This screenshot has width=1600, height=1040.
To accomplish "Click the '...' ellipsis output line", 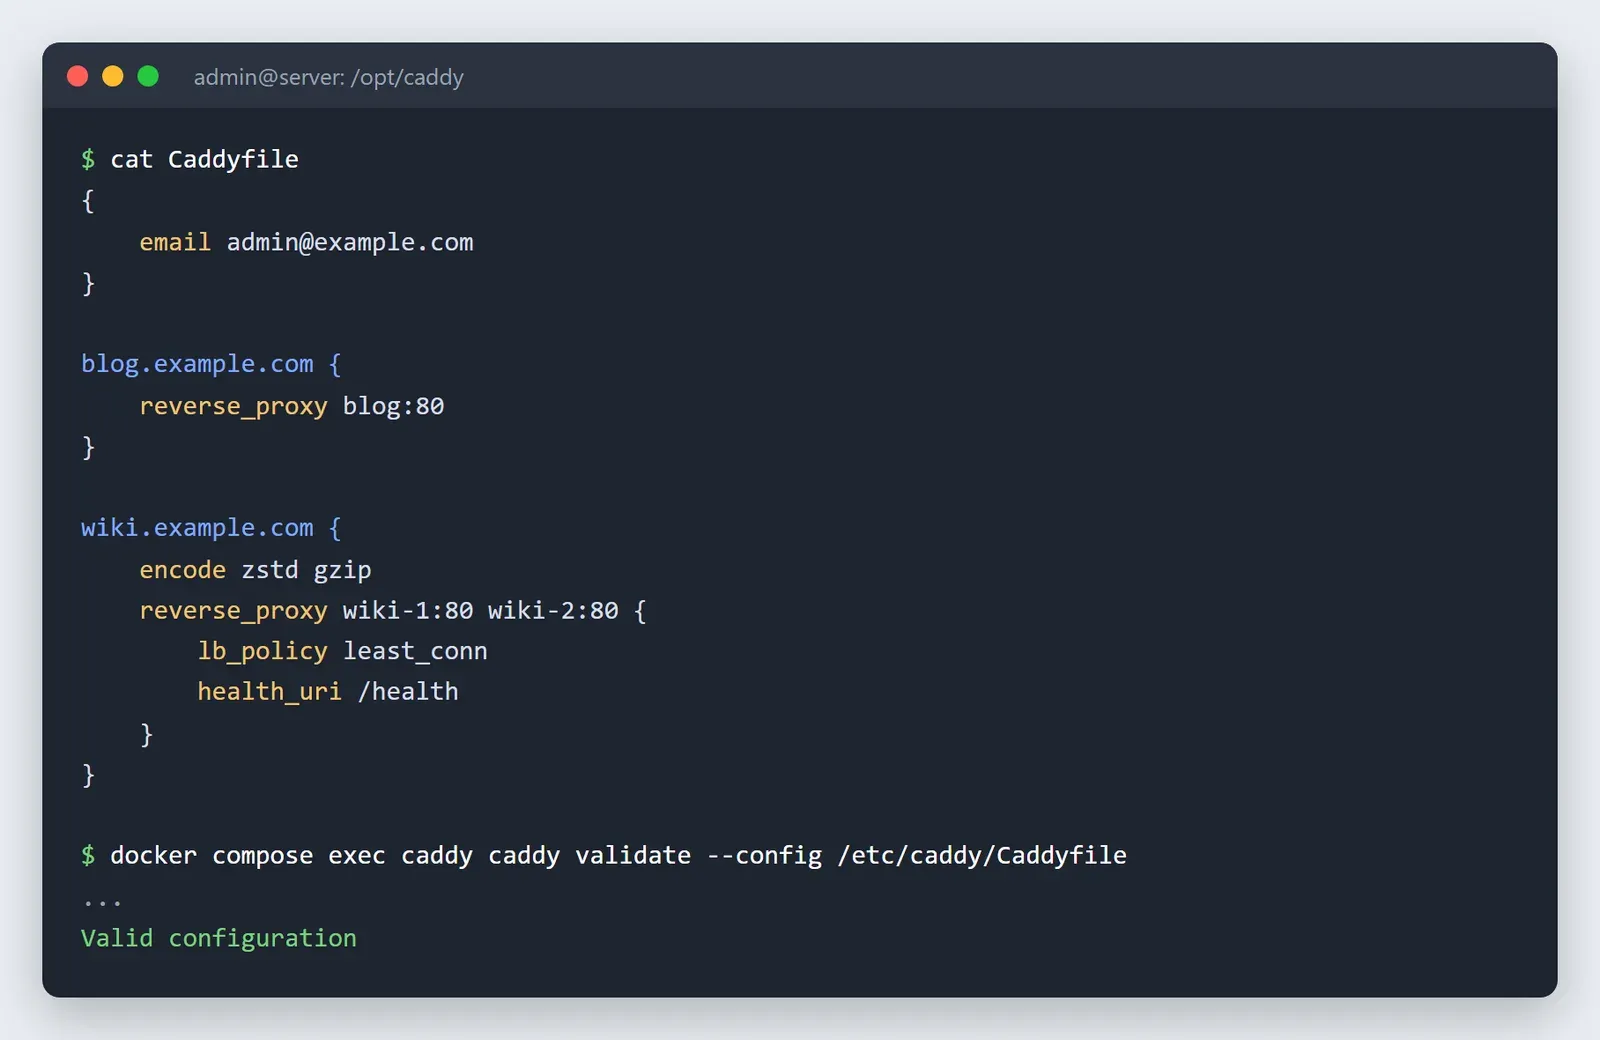I will tap(102, 903).
